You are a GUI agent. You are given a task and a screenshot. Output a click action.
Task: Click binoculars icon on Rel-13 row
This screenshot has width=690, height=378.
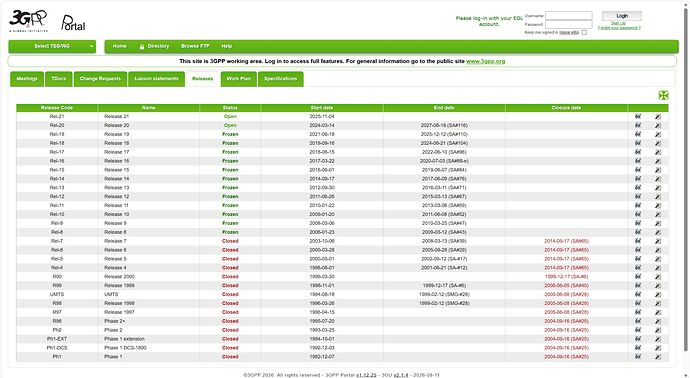pyautogui.click(x=638, y=188)
